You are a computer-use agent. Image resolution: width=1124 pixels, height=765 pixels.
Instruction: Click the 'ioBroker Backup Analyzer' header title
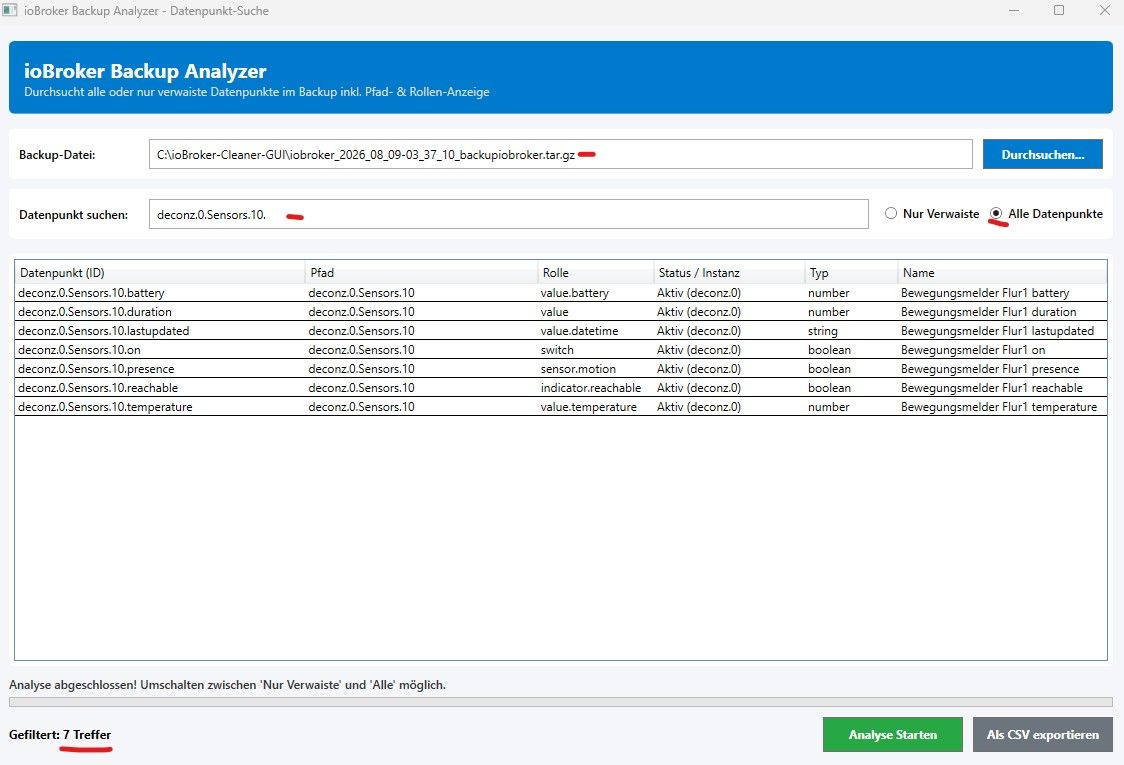click(x=145, y=71)
